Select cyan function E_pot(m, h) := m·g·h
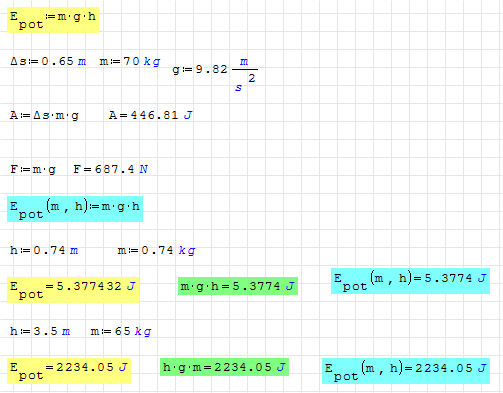 point(75,209)
